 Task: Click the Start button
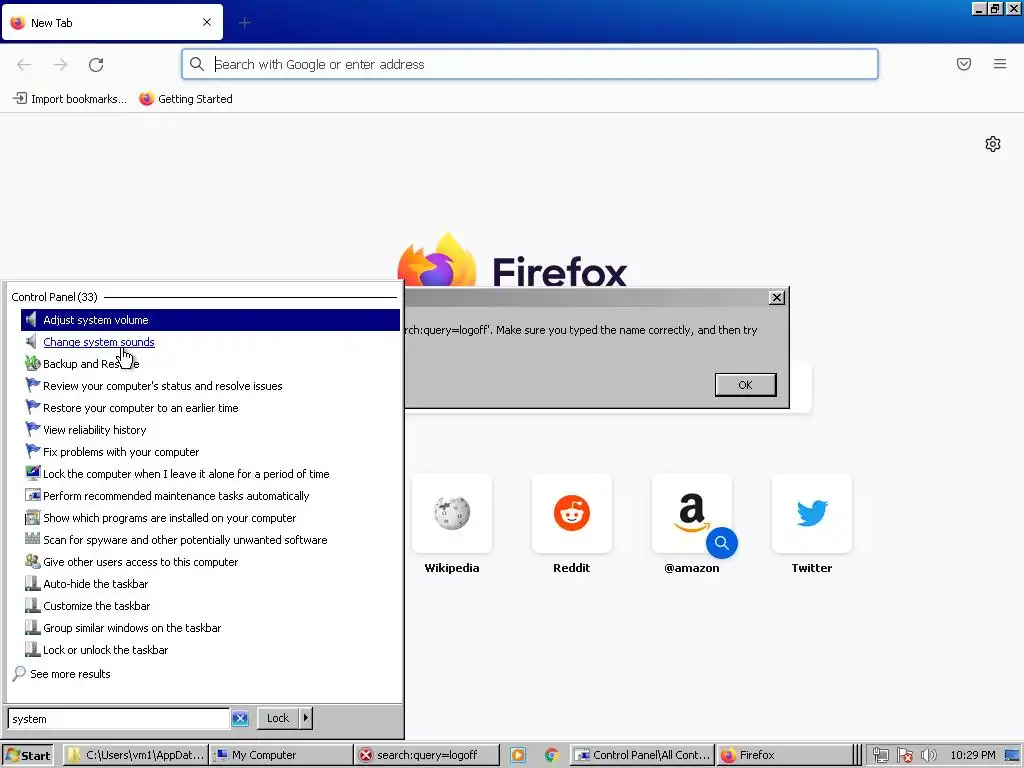[28, 756]
